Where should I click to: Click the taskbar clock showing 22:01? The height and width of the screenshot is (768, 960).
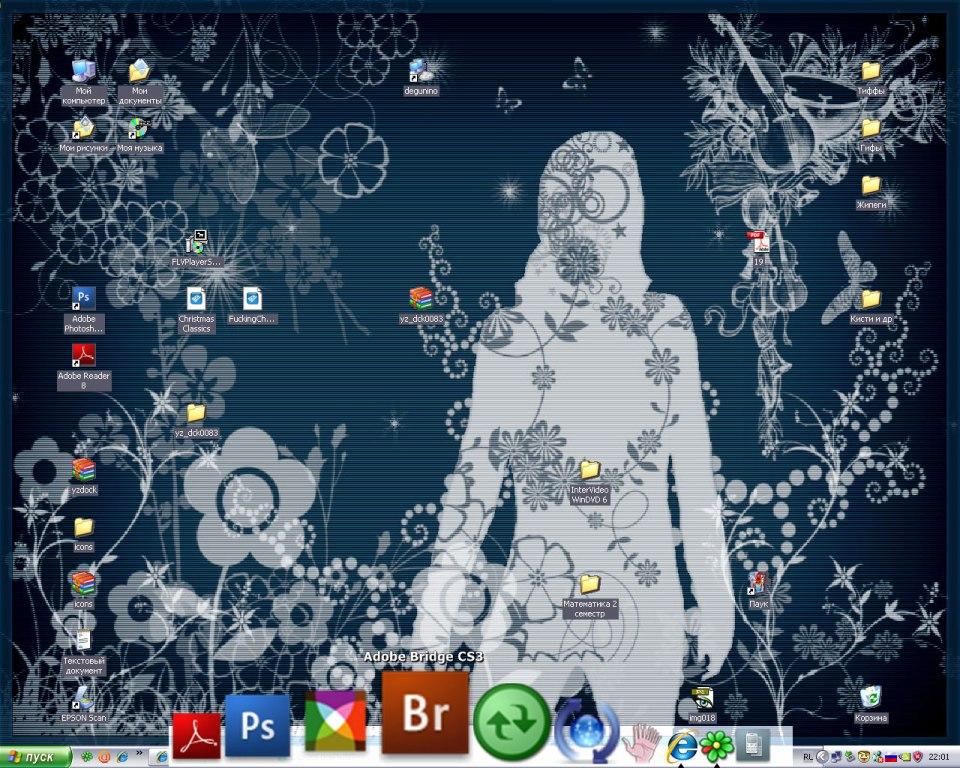[939, 757]
